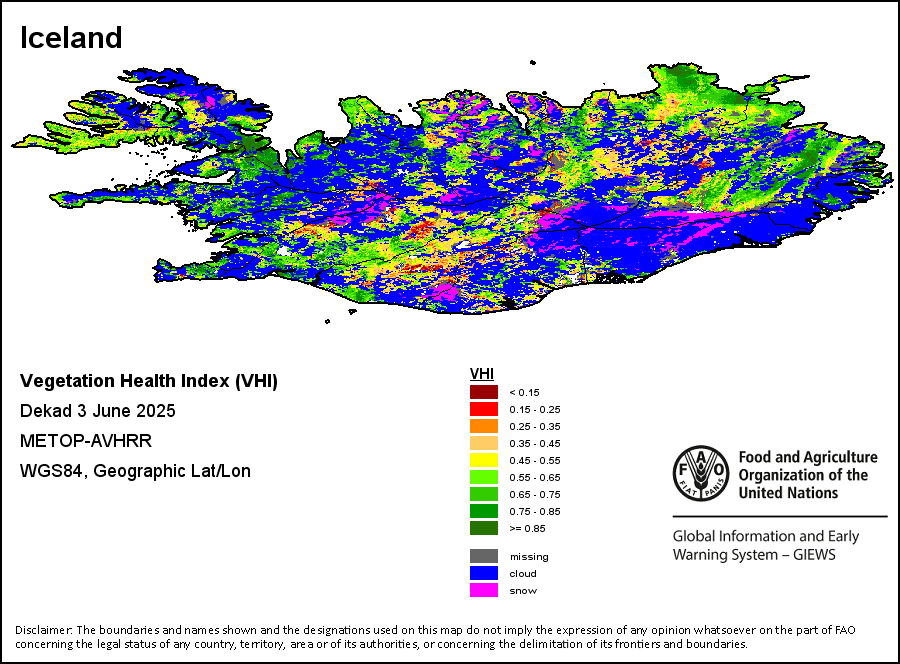
Task: Click the dark red < 0.15 legend swatch
Action: coord(484,393)
